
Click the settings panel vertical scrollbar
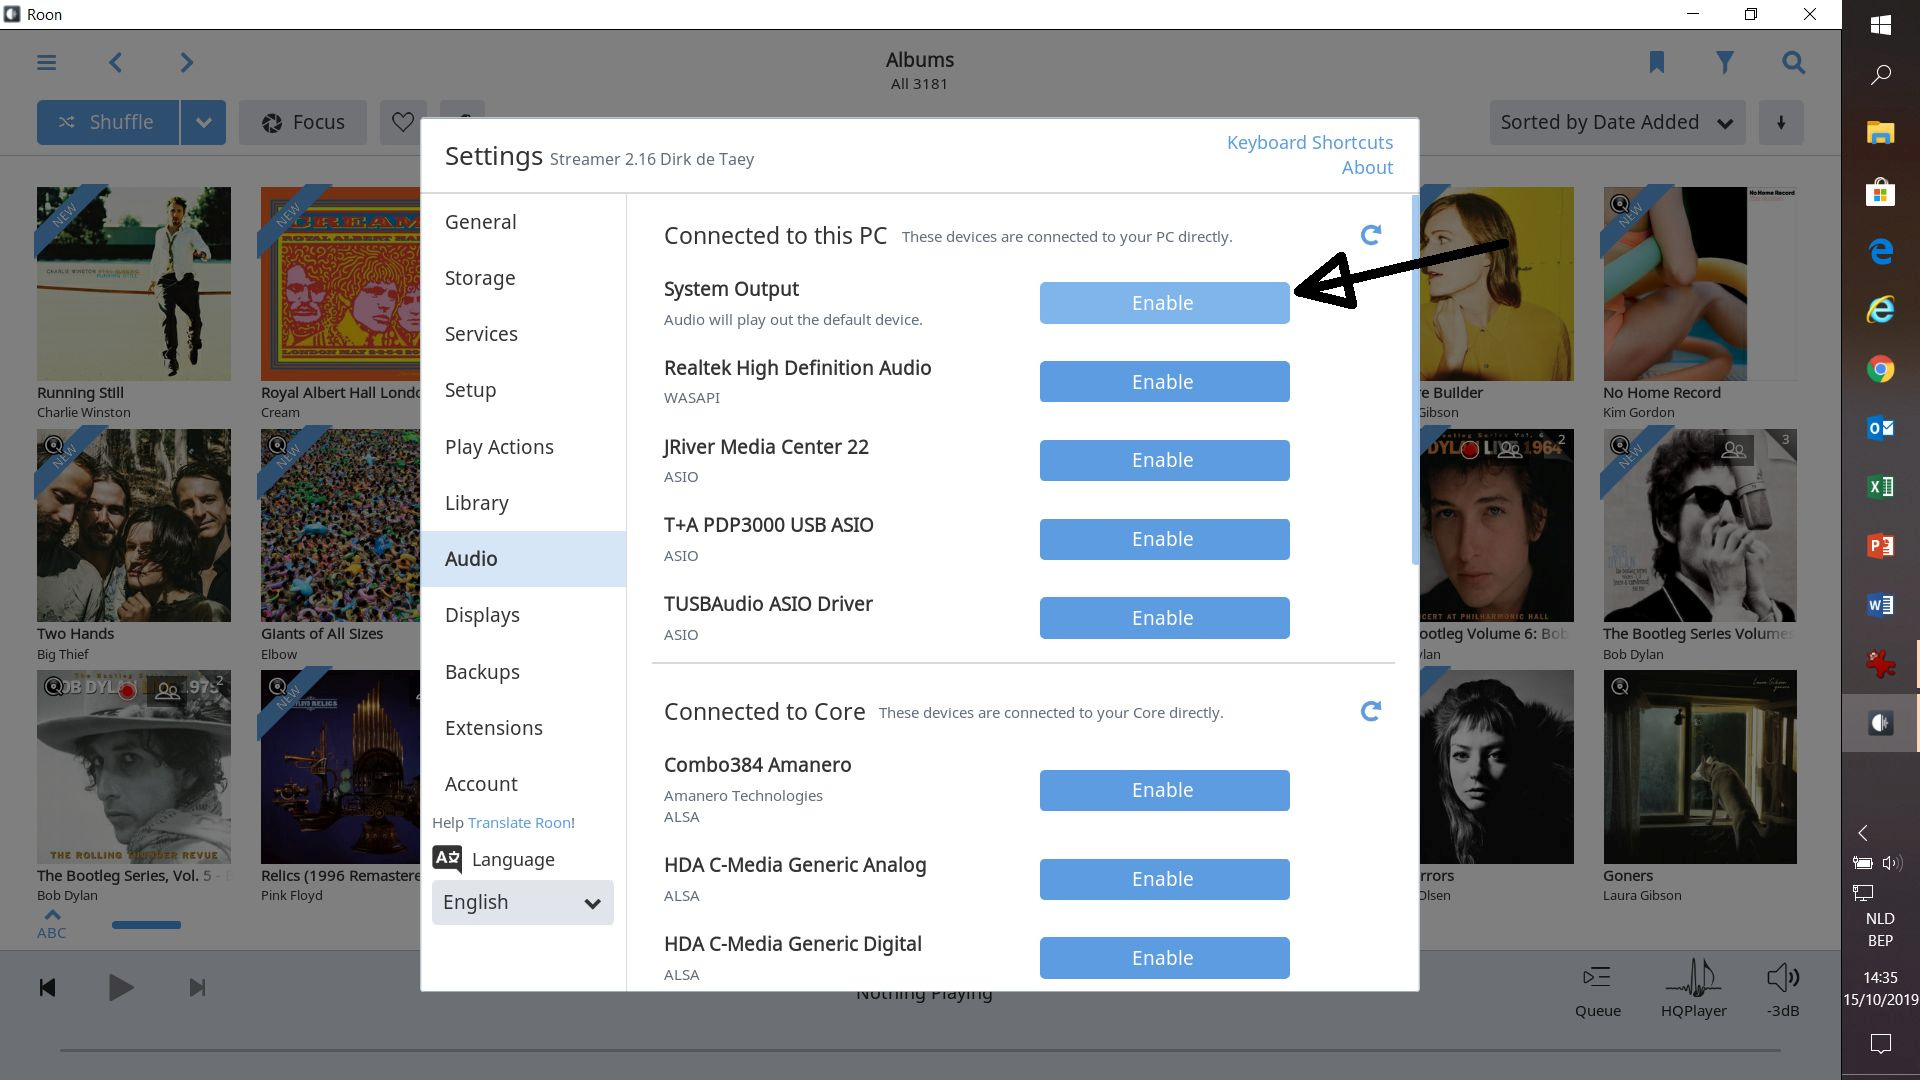tap(1415, 380)
